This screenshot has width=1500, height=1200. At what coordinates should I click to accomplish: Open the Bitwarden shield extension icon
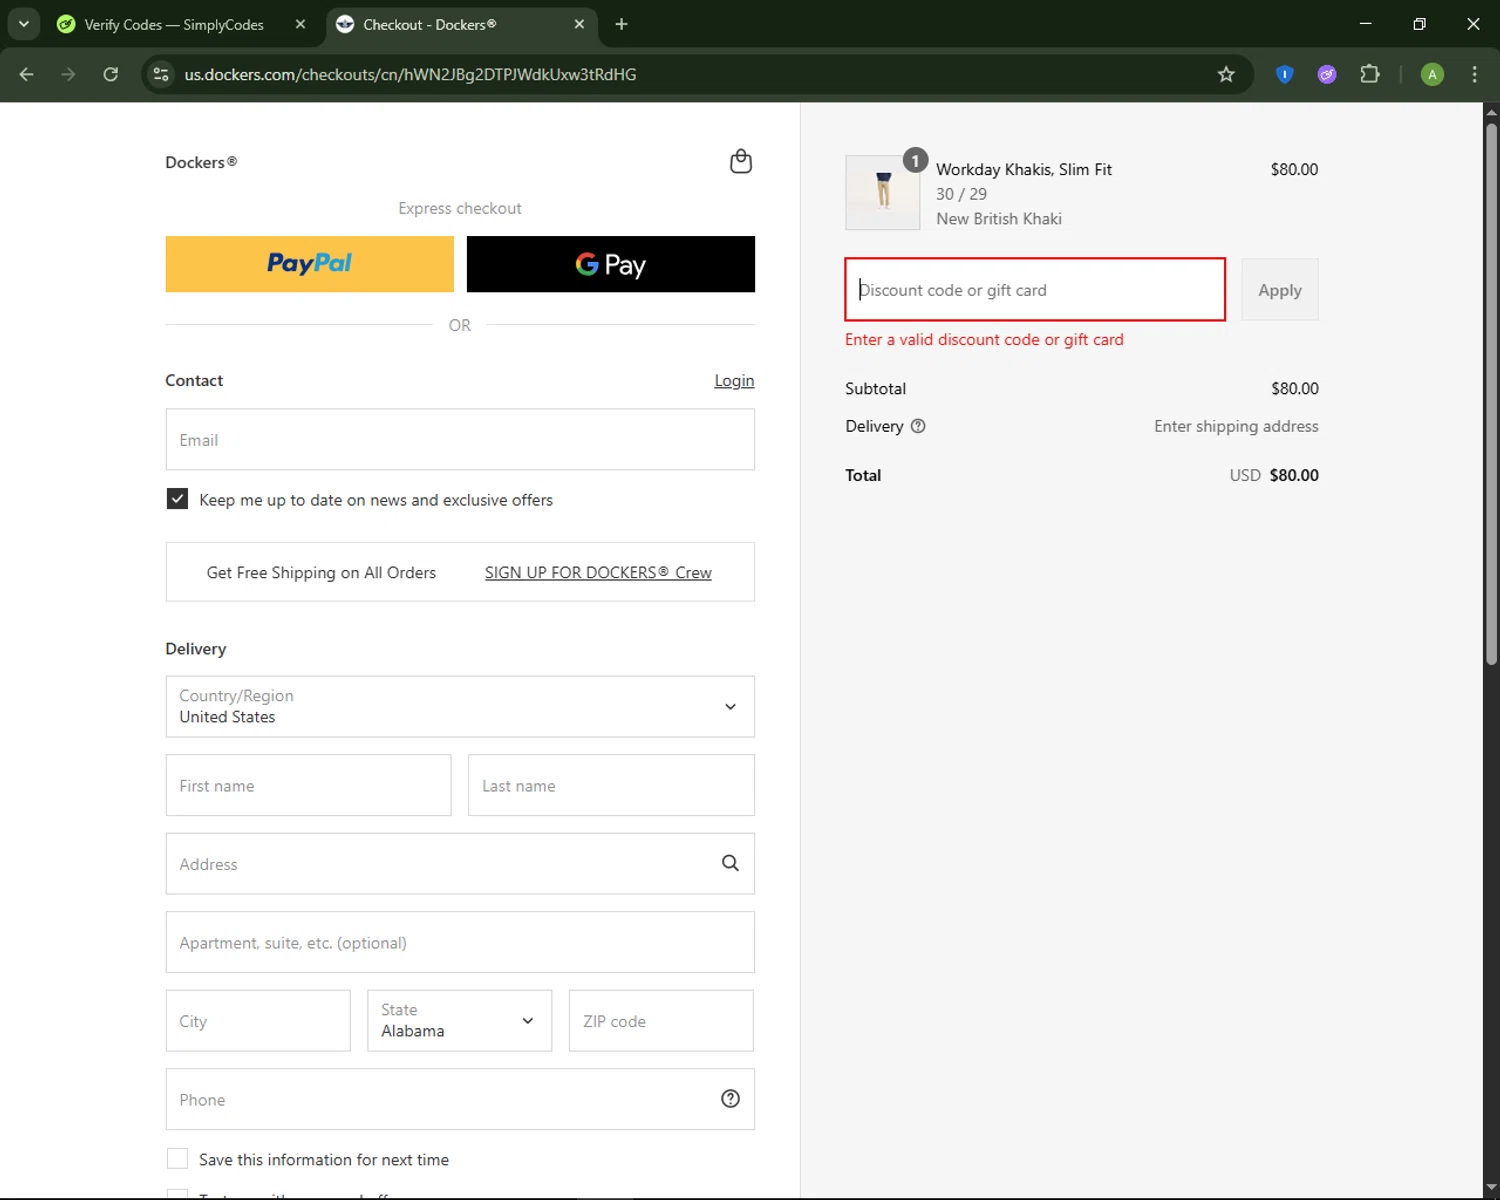click(1285, 74)
